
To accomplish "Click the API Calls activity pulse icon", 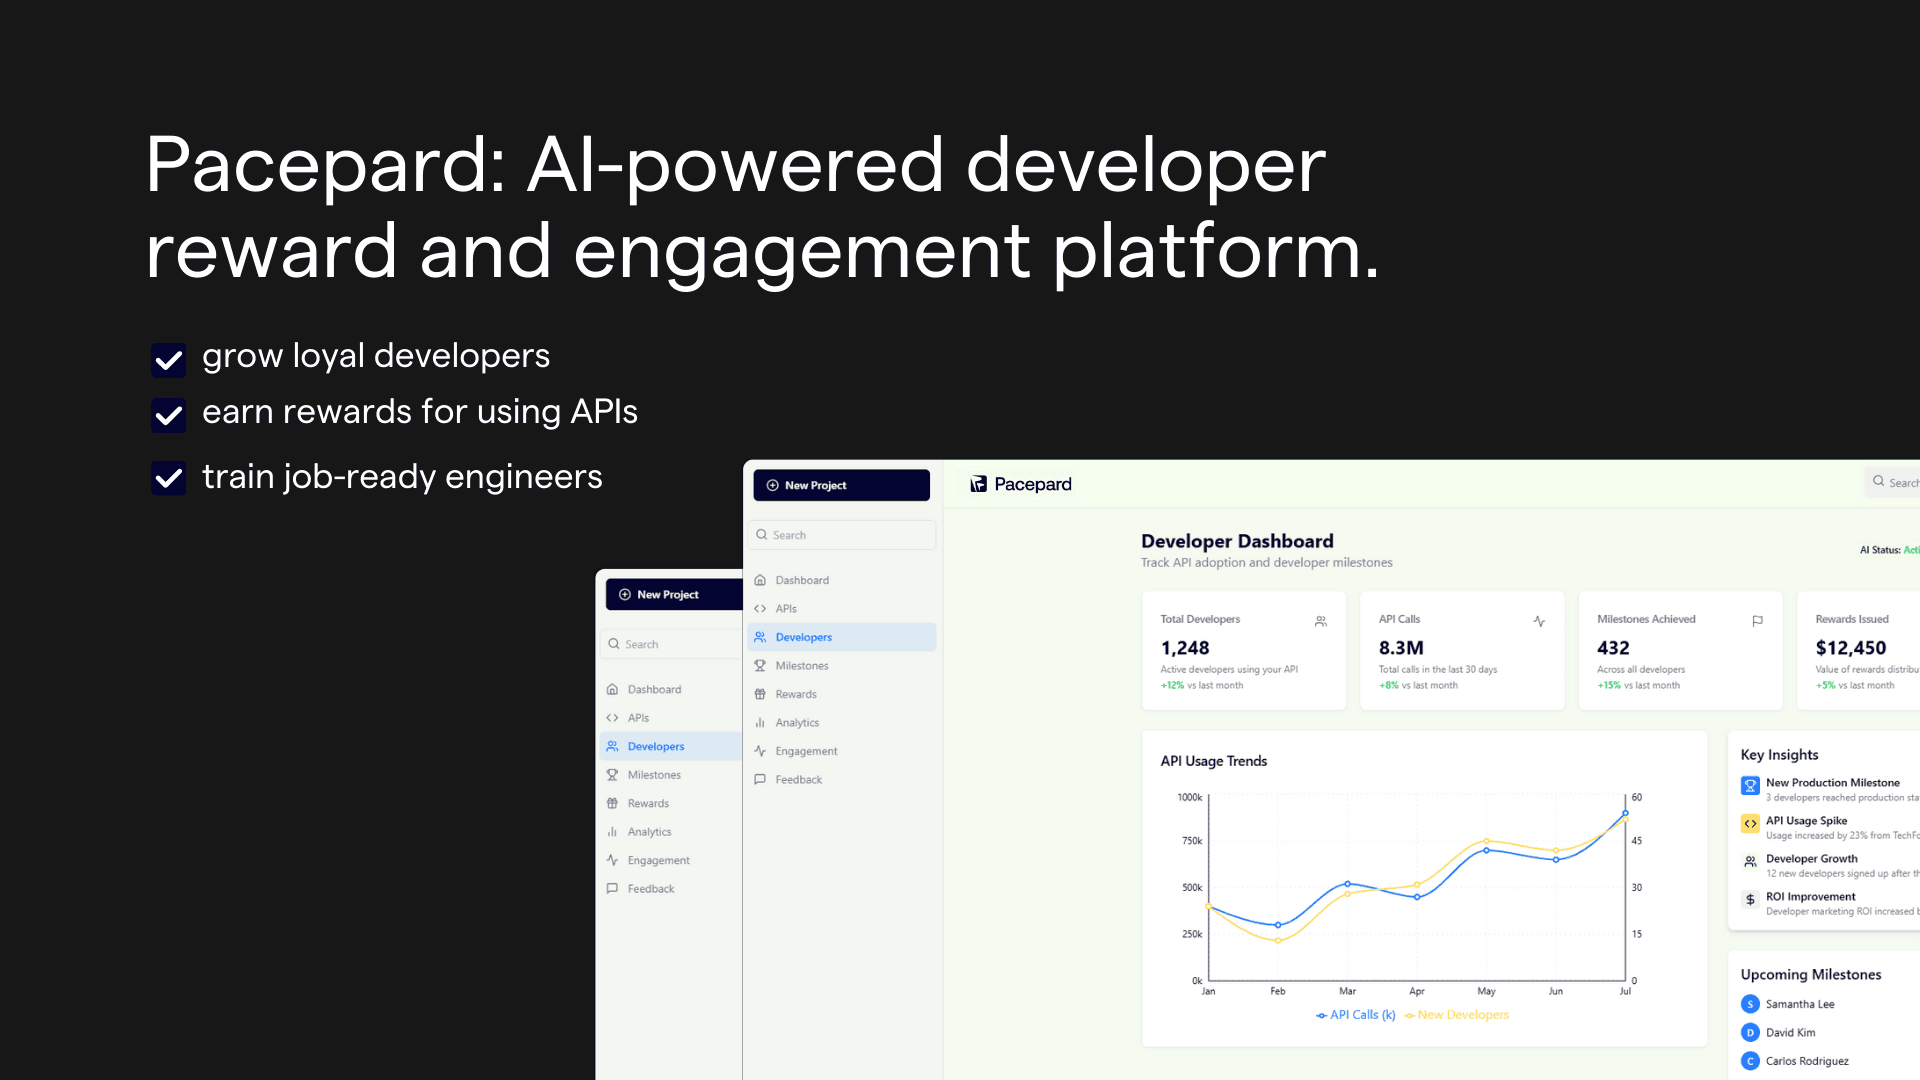I will pos(1539,621).
